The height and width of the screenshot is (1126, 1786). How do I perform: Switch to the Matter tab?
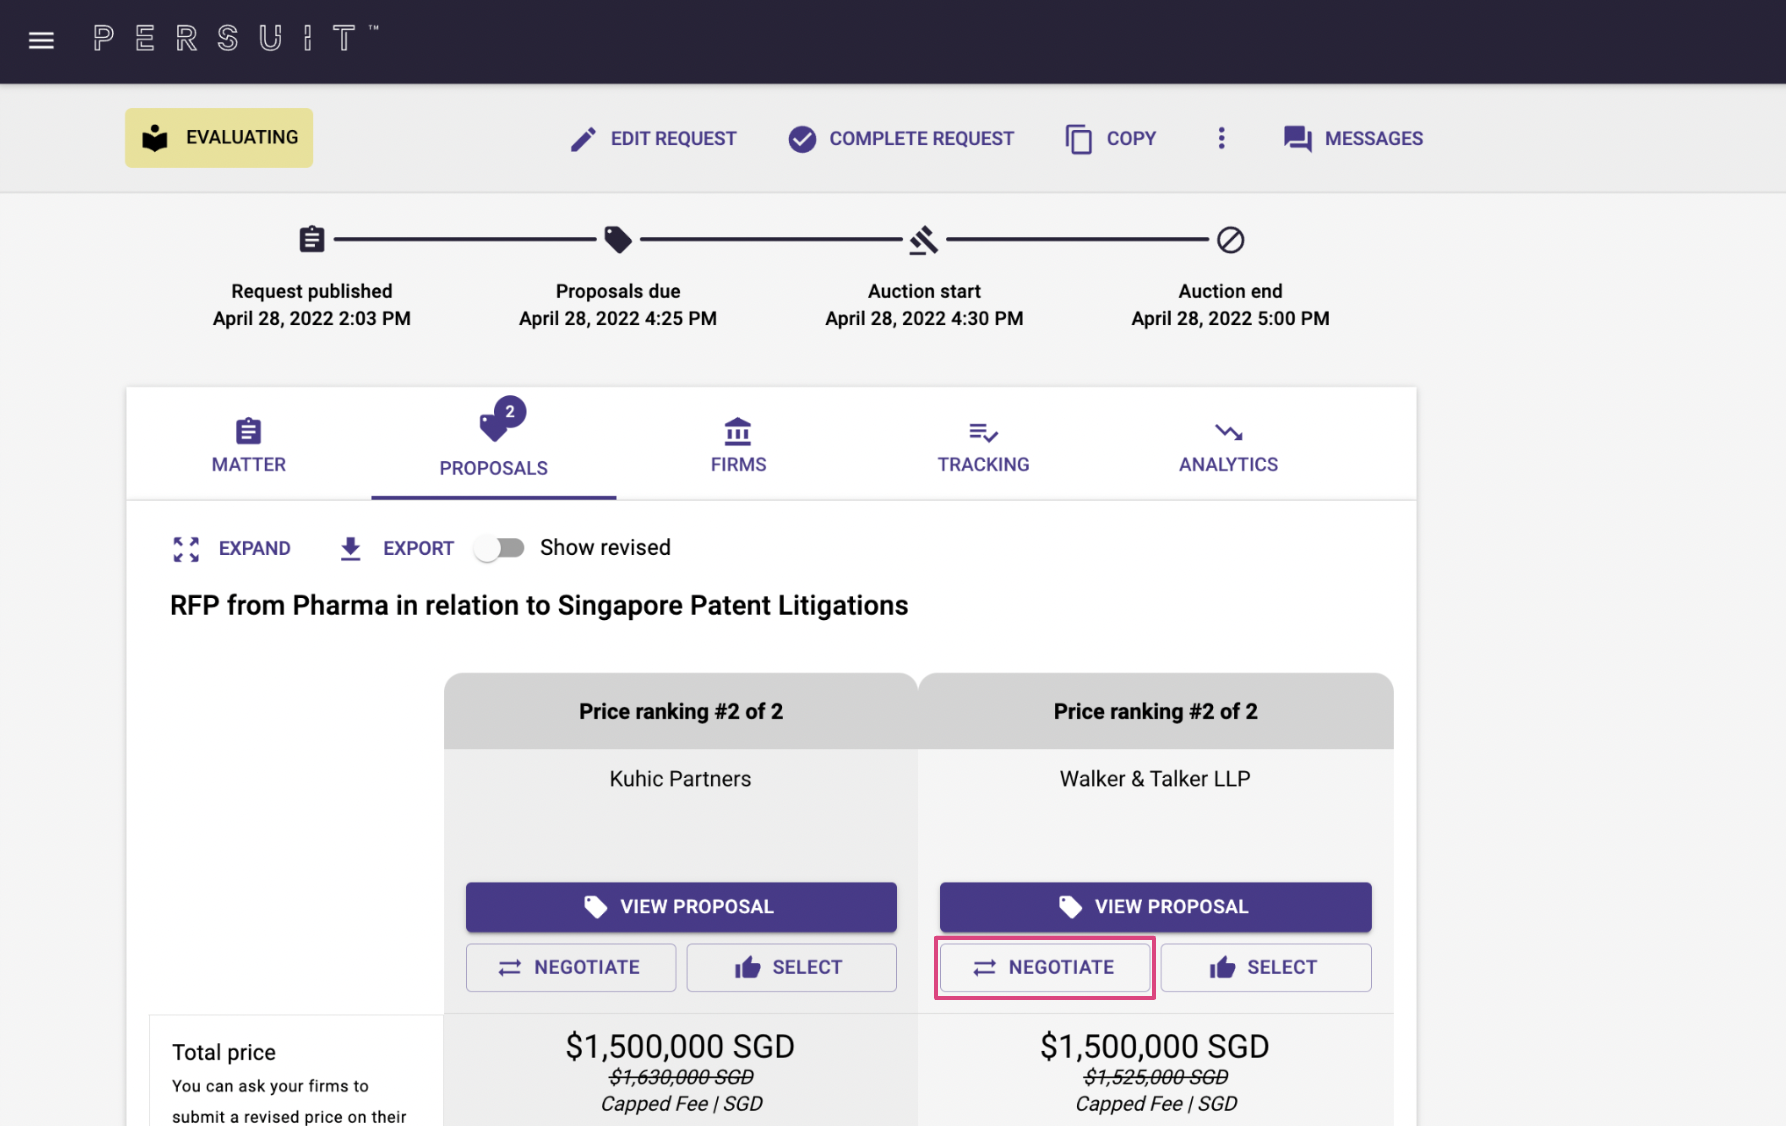point(248,445)
